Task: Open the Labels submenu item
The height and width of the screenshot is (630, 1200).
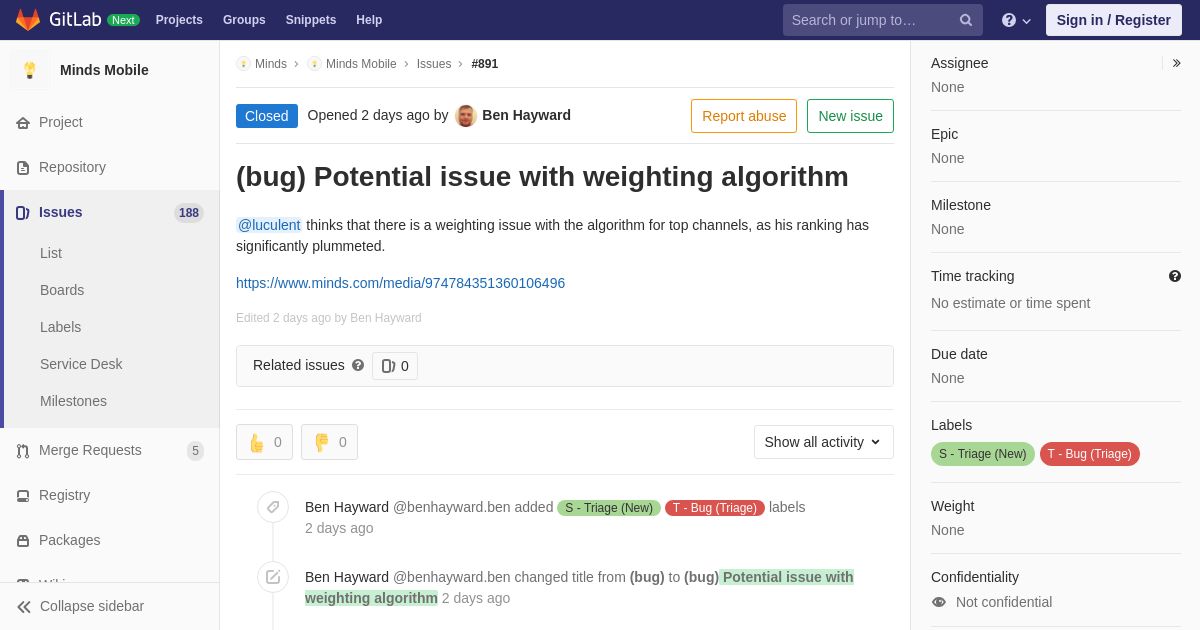Action: tap(60, 327)
